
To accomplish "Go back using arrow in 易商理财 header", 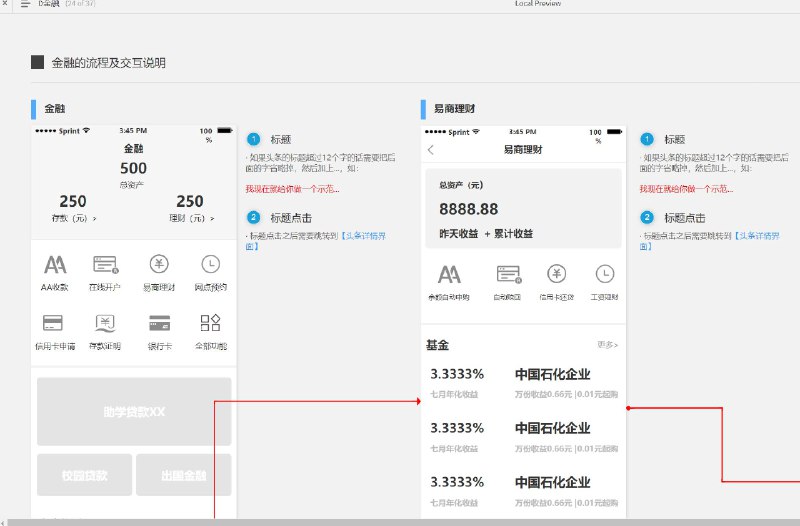I will pos(431,150).
